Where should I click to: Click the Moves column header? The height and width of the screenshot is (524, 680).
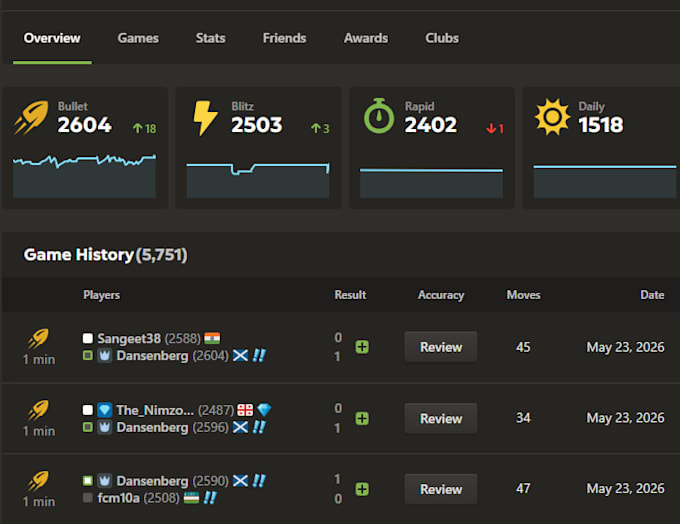click(523, 295)
